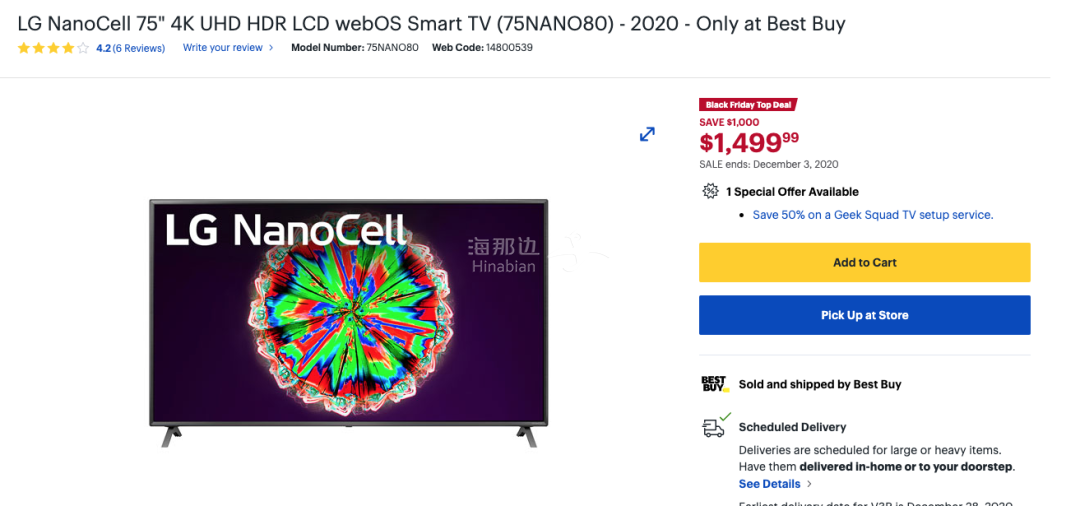Expand the product image to fullscreen

click(647, 134)
